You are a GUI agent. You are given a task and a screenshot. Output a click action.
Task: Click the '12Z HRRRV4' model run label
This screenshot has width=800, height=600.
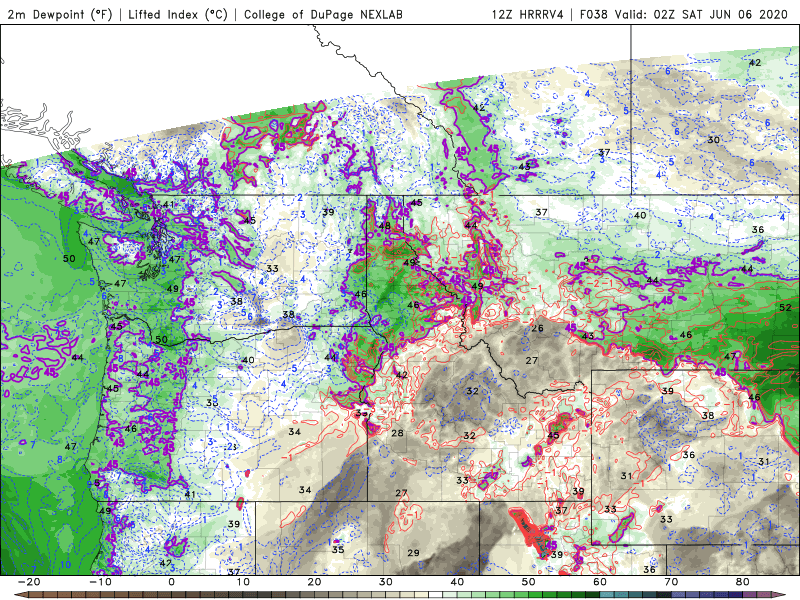[x=527, y=15]
